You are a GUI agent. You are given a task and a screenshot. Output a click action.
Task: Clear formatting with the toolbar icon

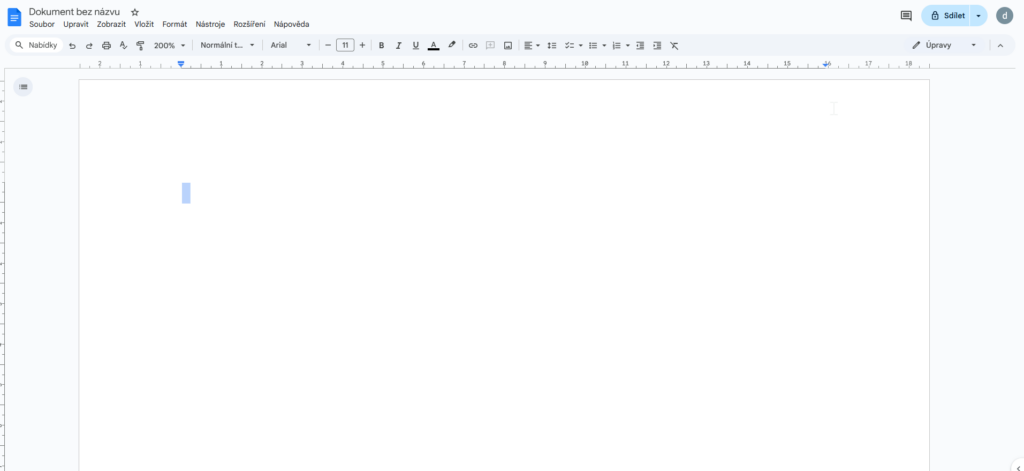point(674,45)
